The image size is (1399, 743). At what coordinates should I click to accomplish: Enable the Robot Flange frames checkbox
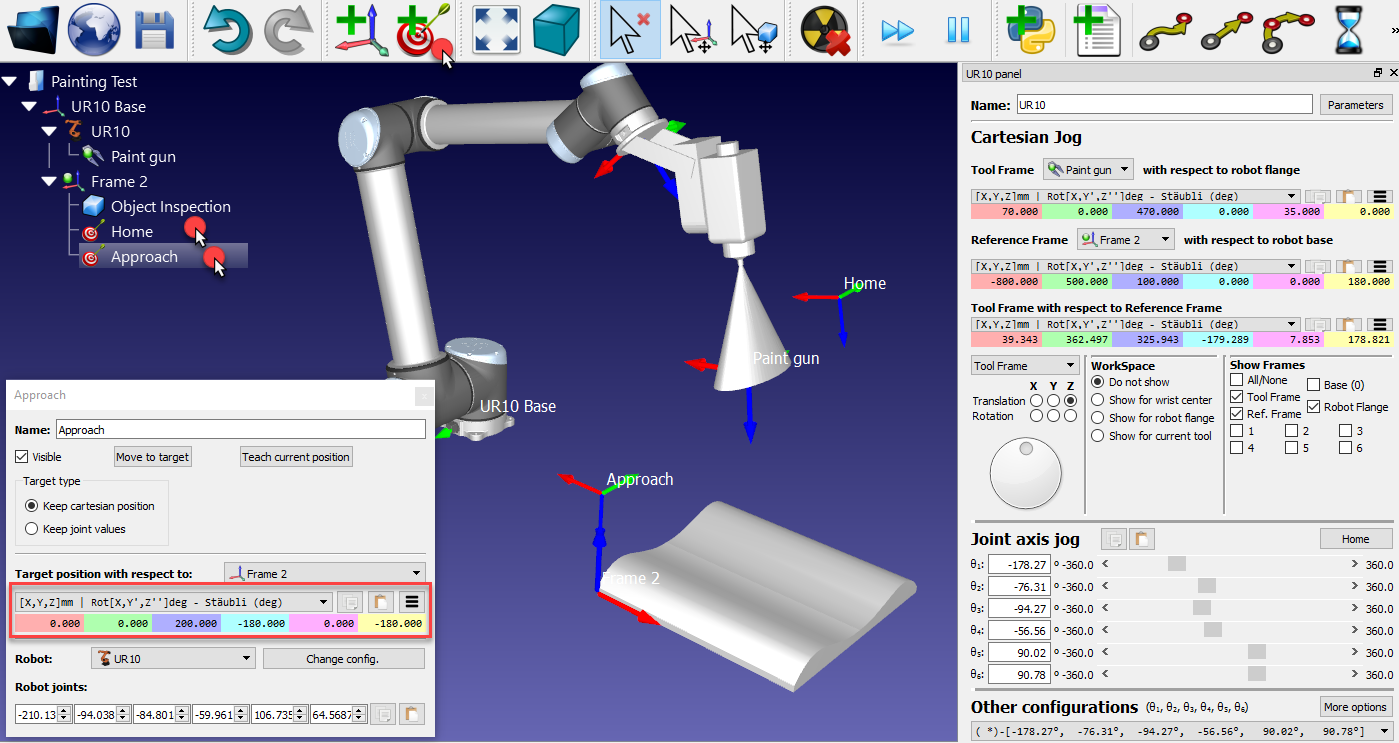tap(1311, 407)
